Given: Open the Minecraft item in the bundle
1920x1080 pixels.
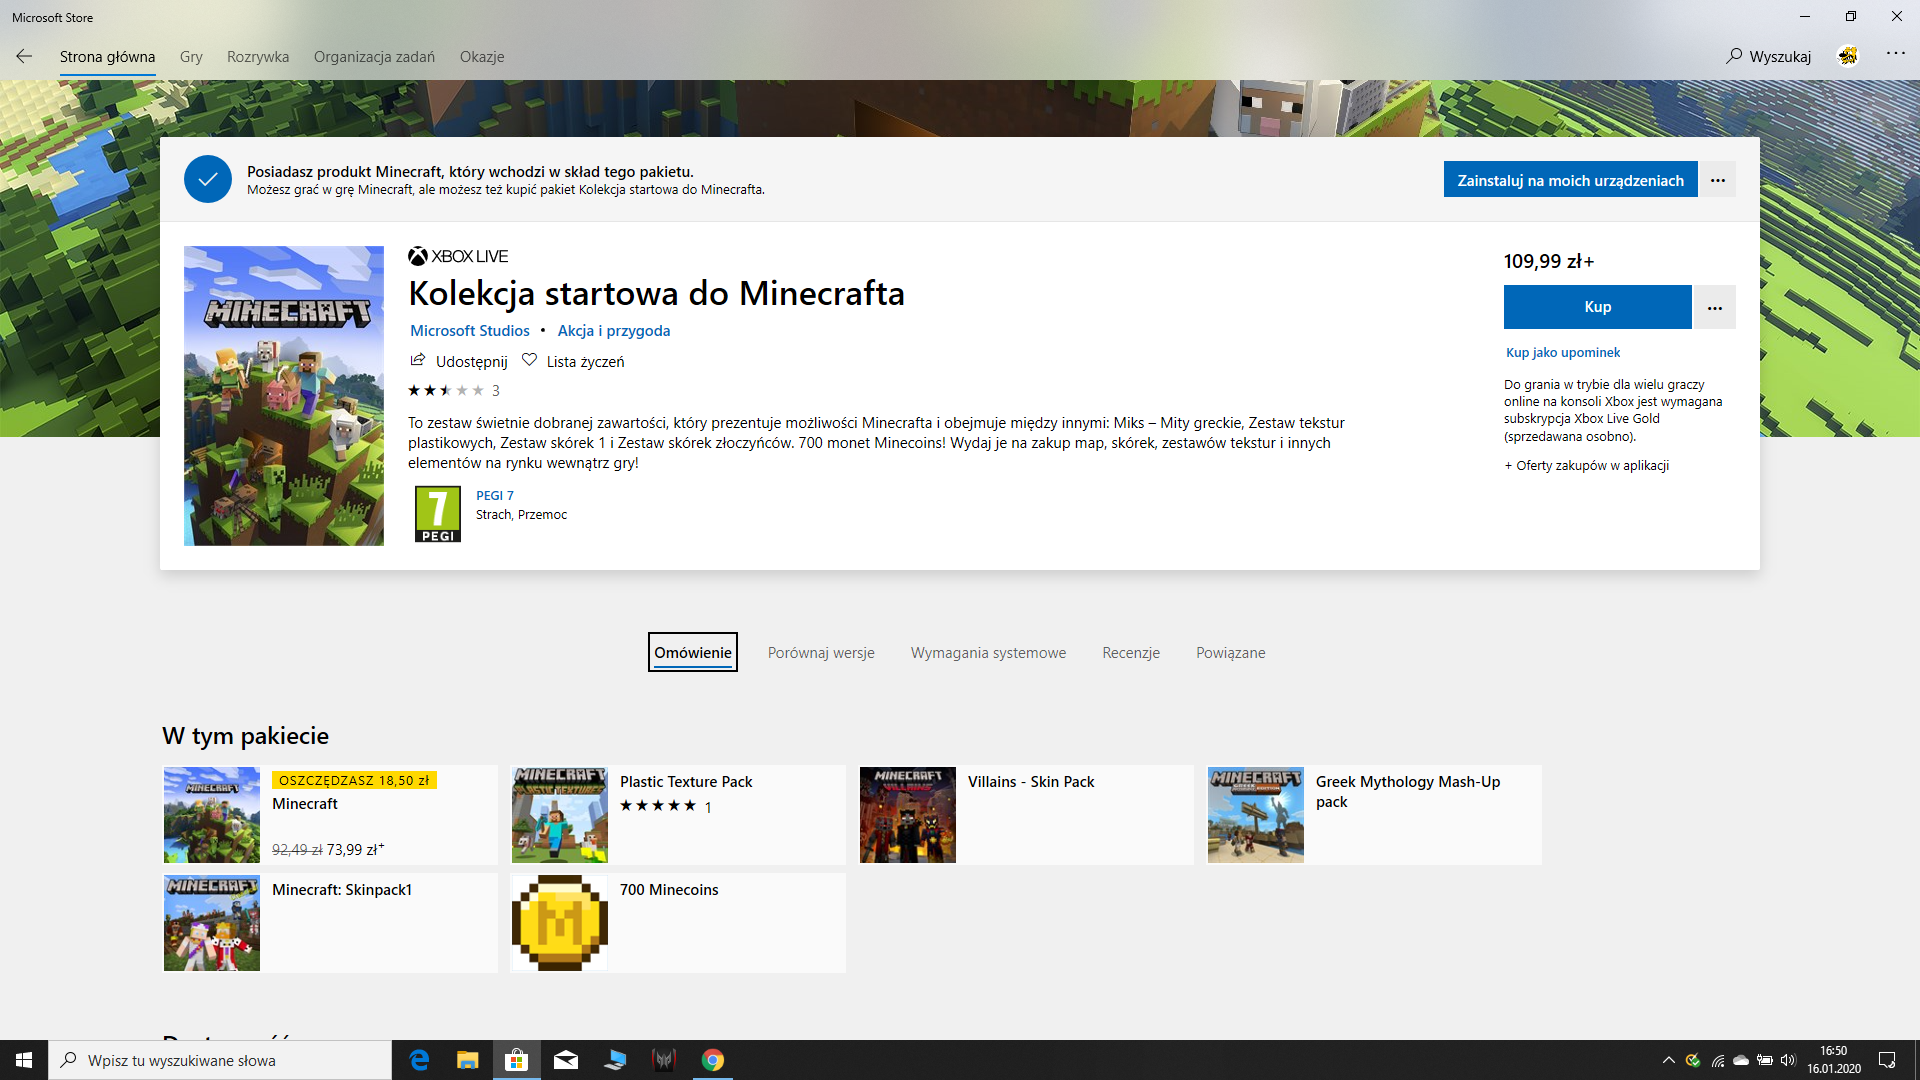Looking at the screenshot, I should click(x=330, y=815).
